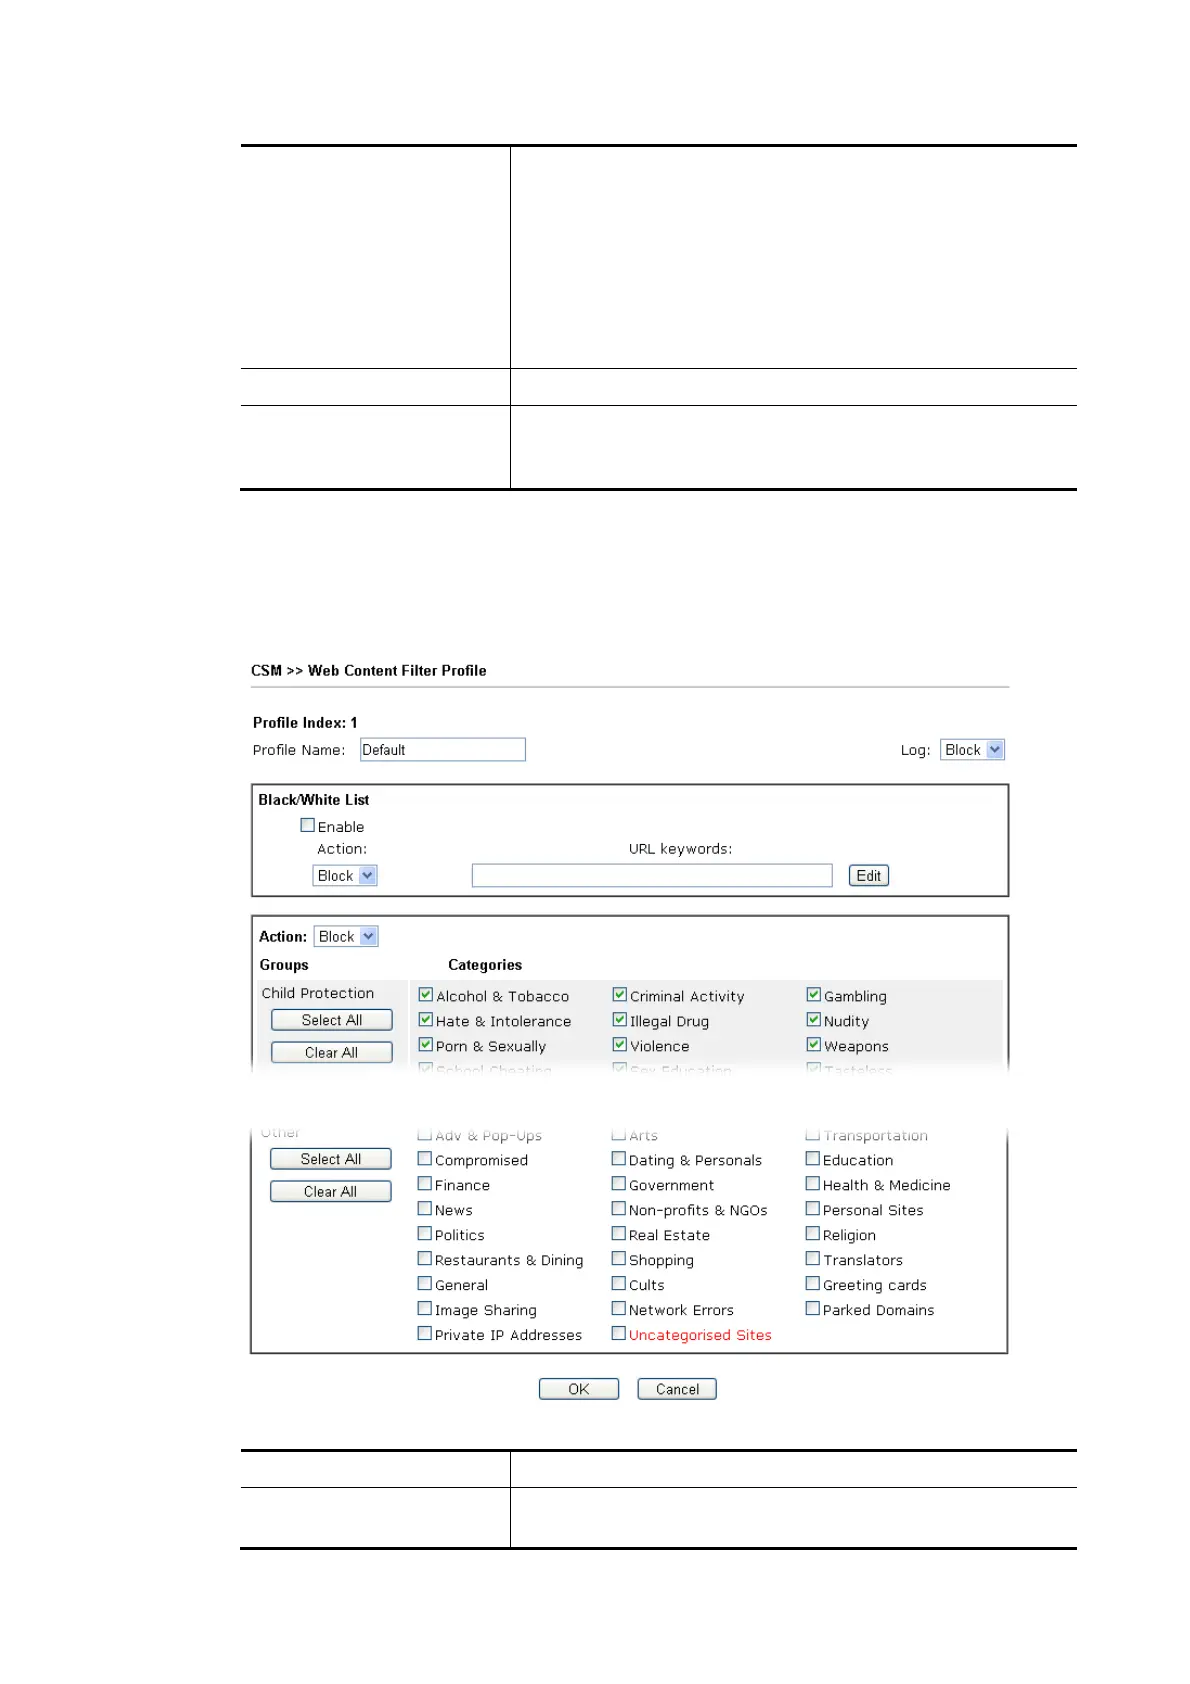The image size is (1190, 1684).
Task: Check the General category
Action: point(425,1284)
